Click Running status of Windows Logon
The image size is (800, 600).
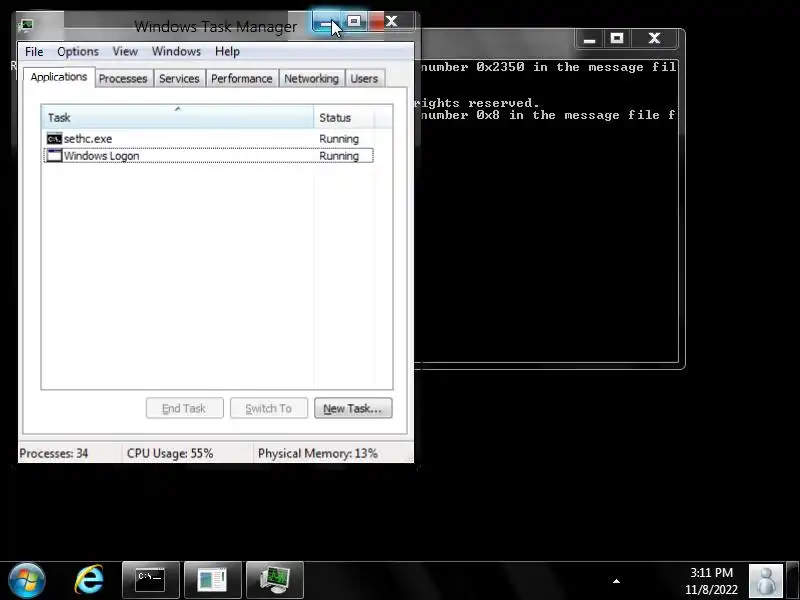point(339,156)
